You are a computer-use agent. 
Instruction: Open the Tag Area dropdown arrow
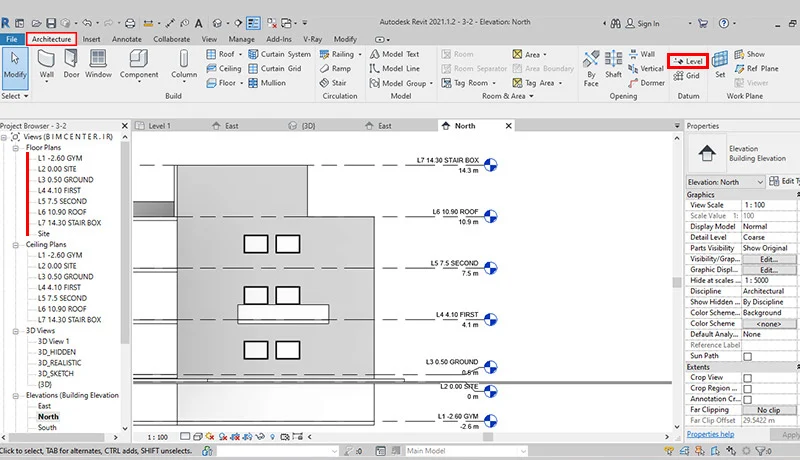click(560, 83)
